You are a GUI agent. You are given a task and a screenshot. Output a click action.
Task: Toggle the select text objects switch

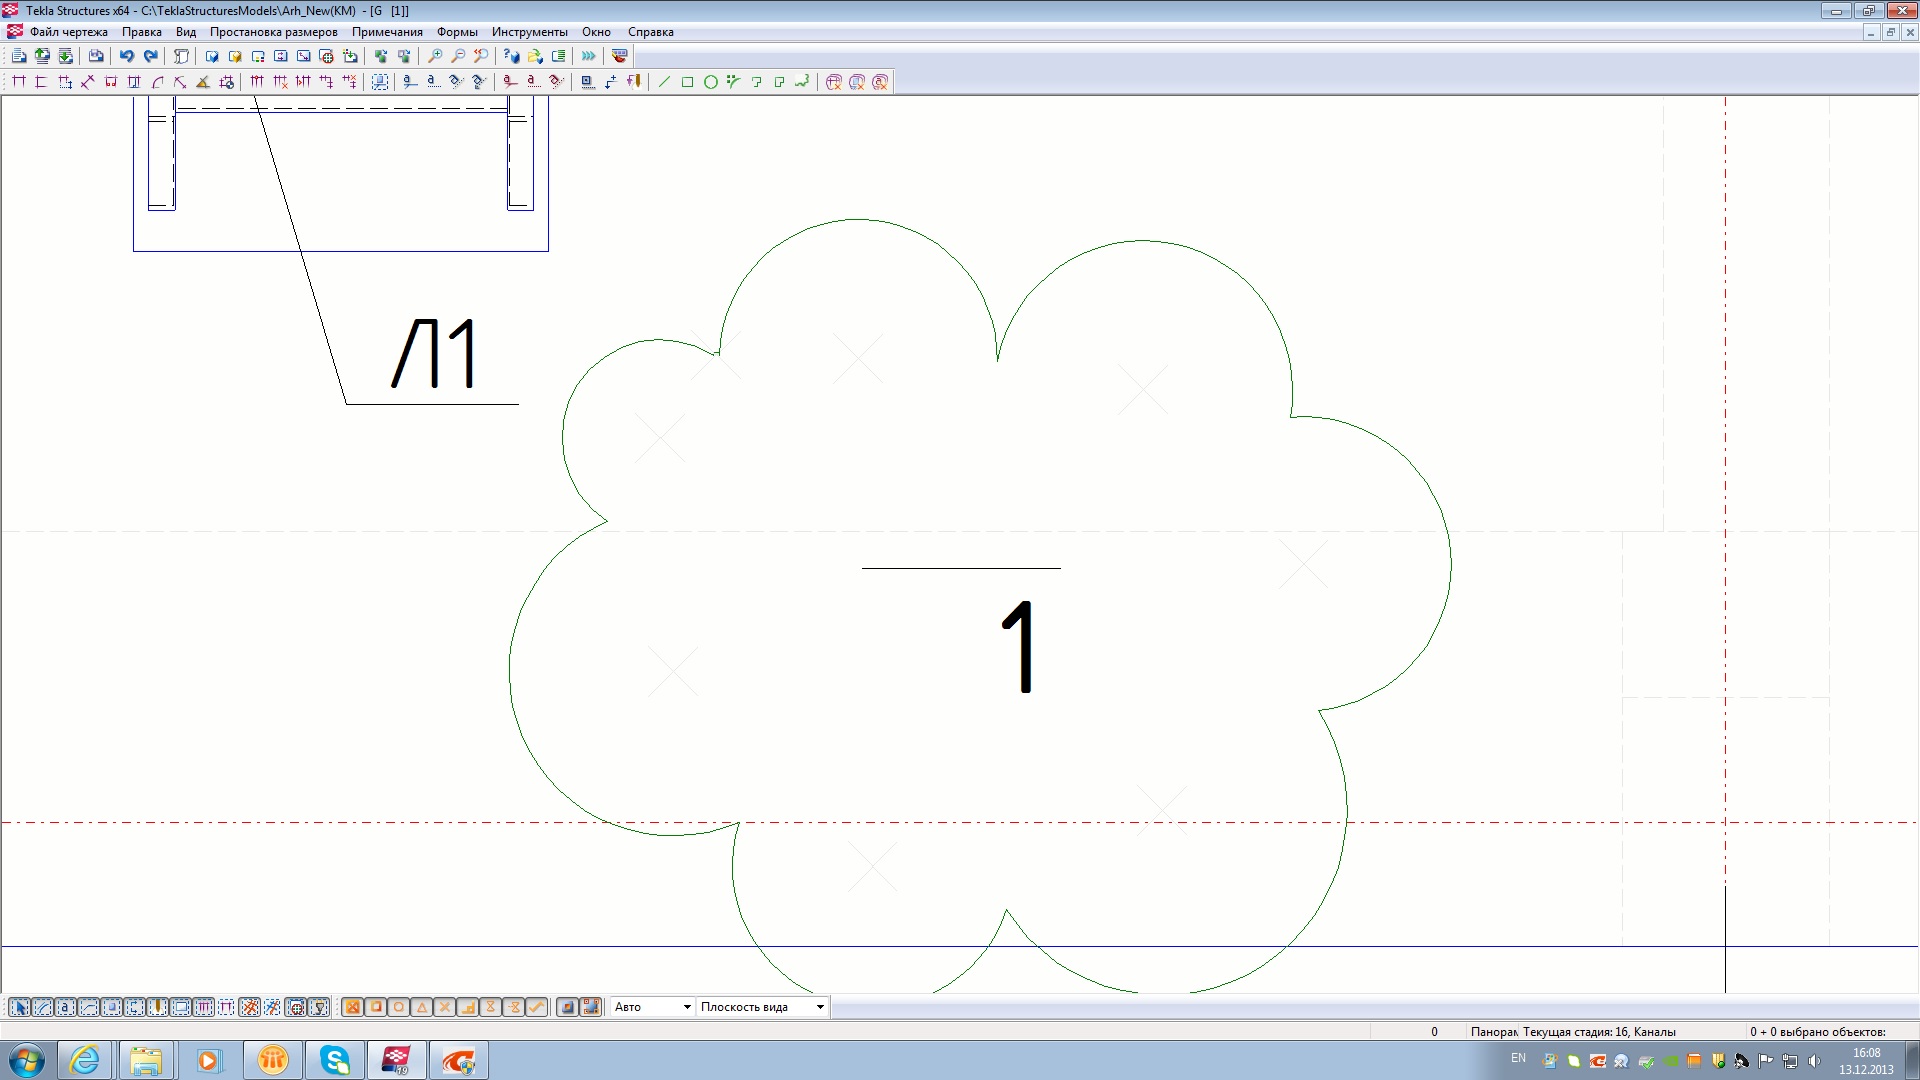(65, 1007)
